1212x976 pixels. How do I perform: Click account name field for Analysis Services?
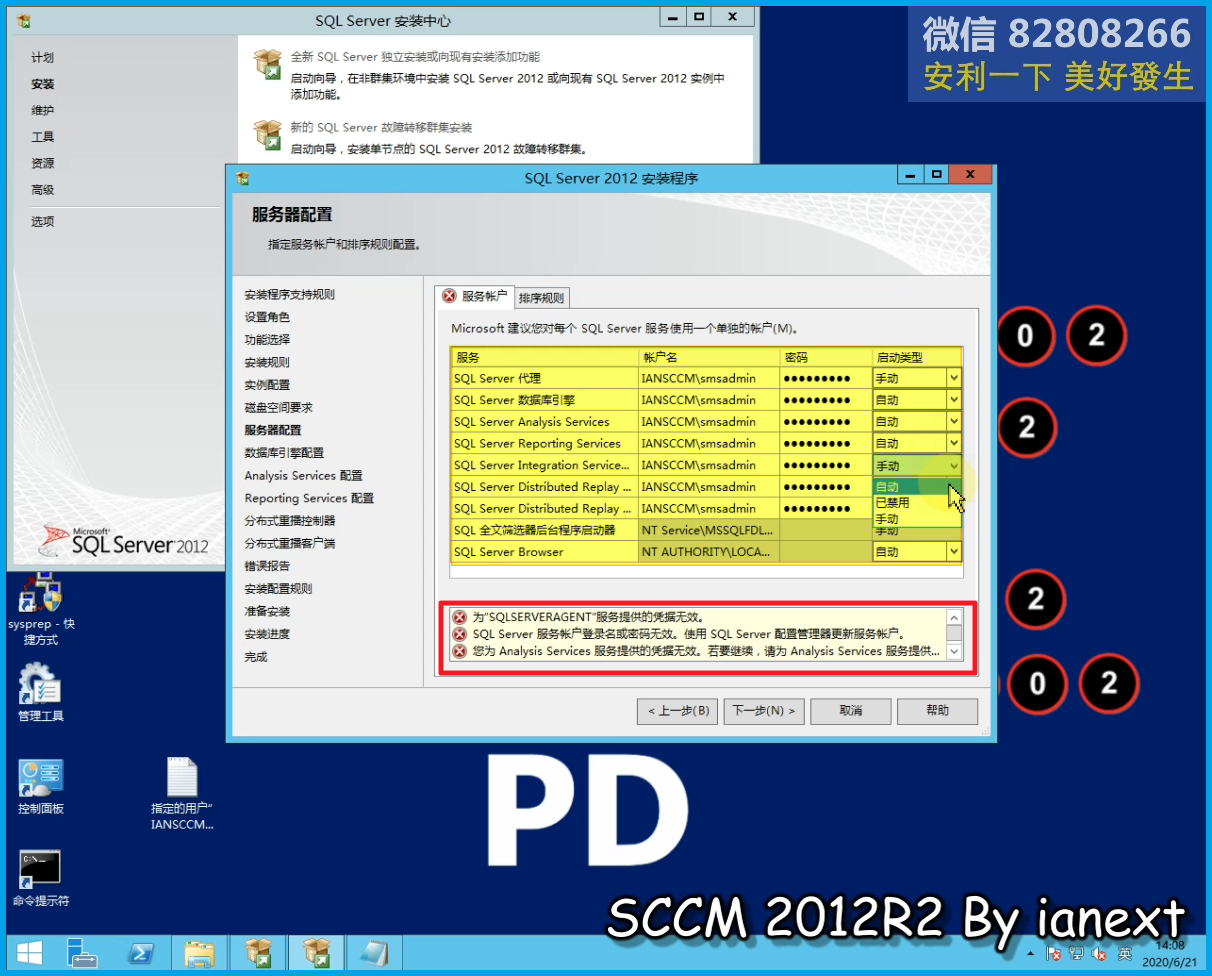[709, 422]
